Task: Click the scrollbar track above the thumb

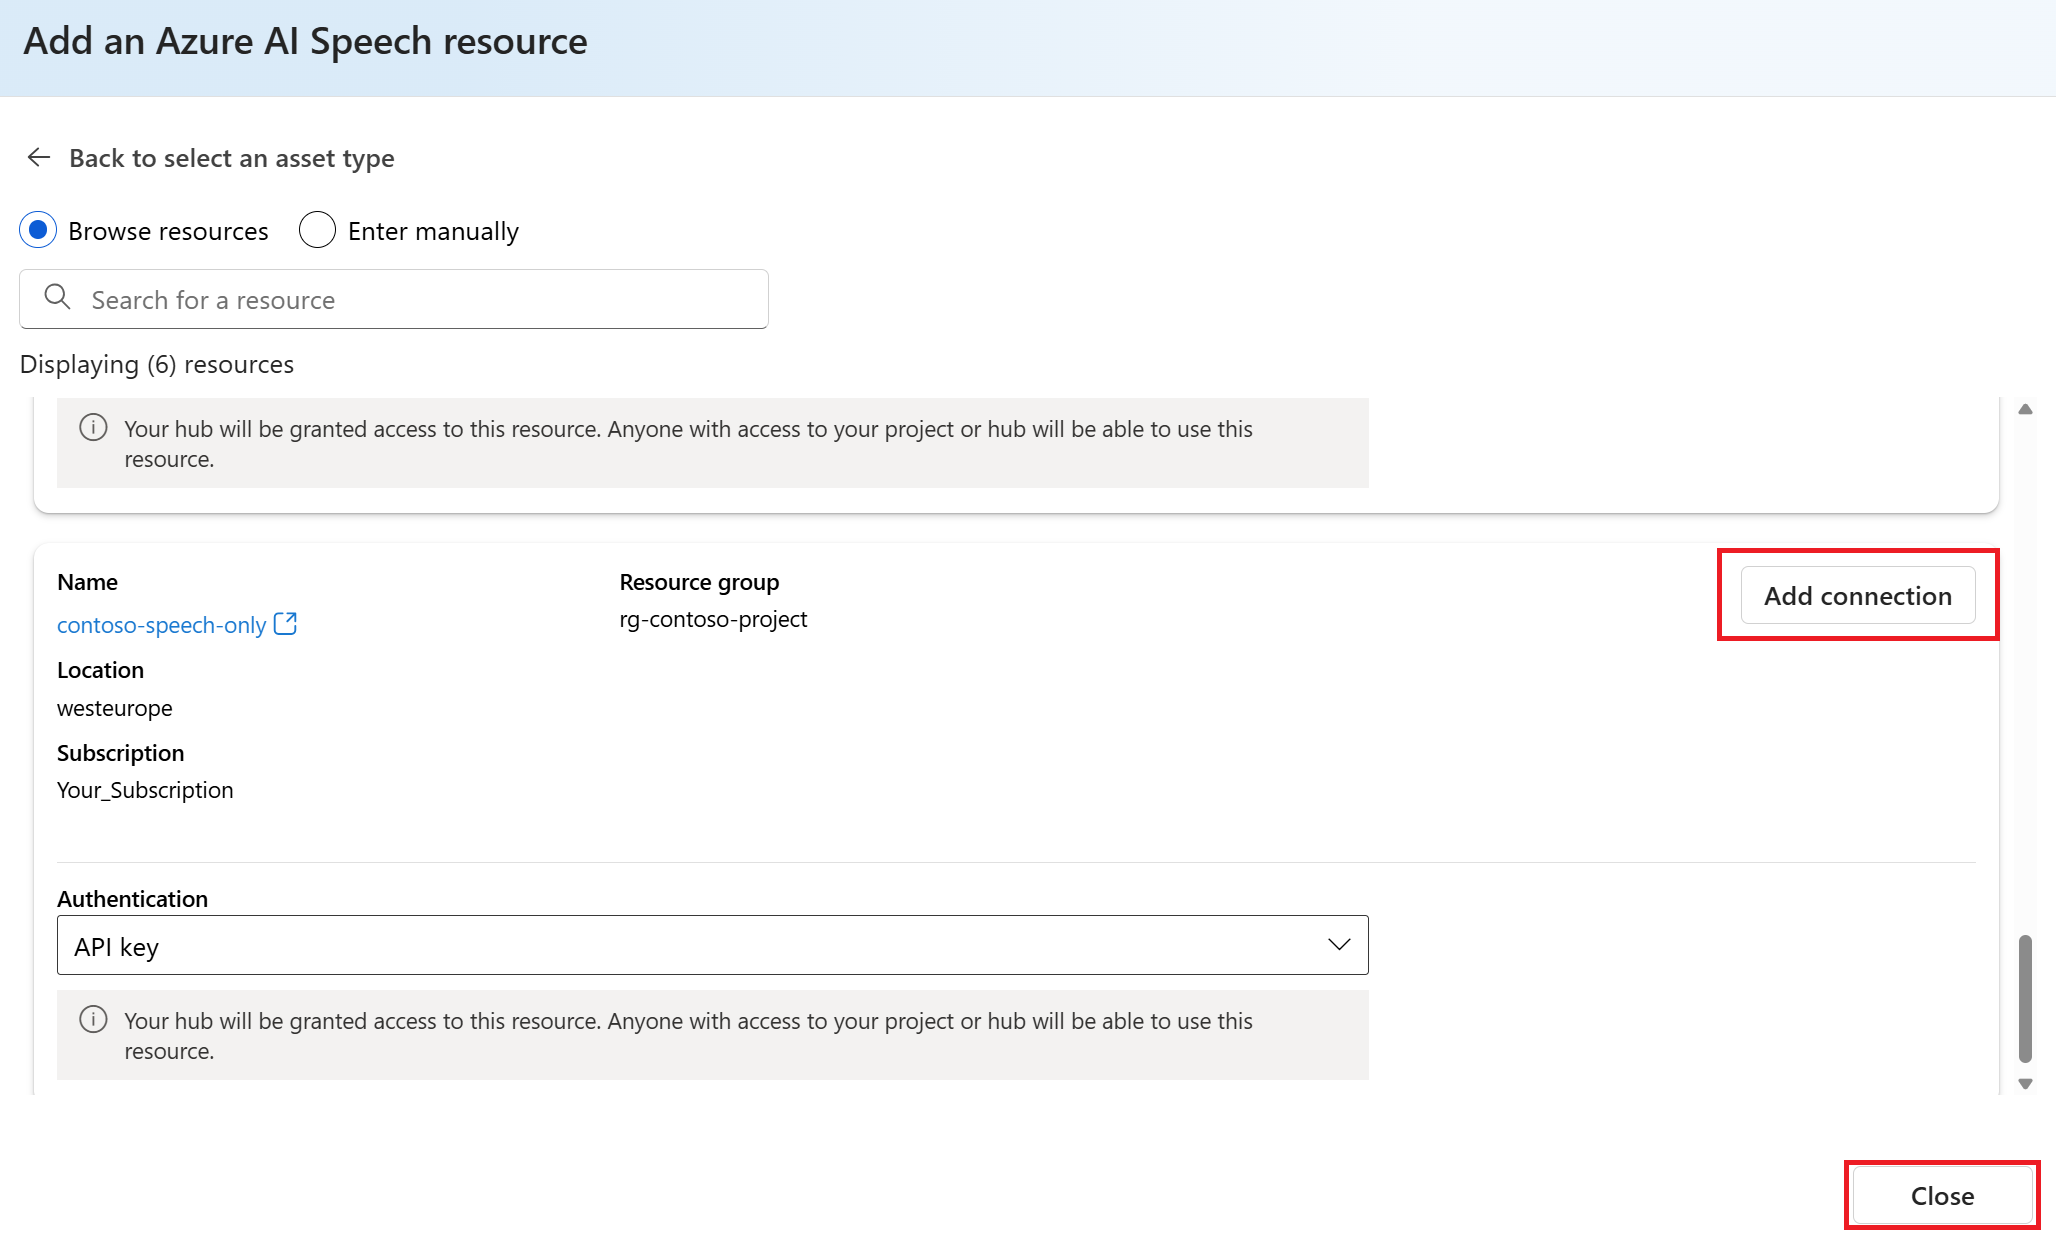Action: click(x=2025, y=680)
